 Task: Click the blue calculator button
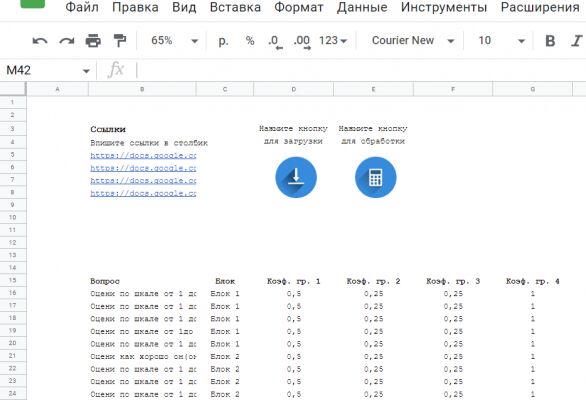[x=376, y=177]
